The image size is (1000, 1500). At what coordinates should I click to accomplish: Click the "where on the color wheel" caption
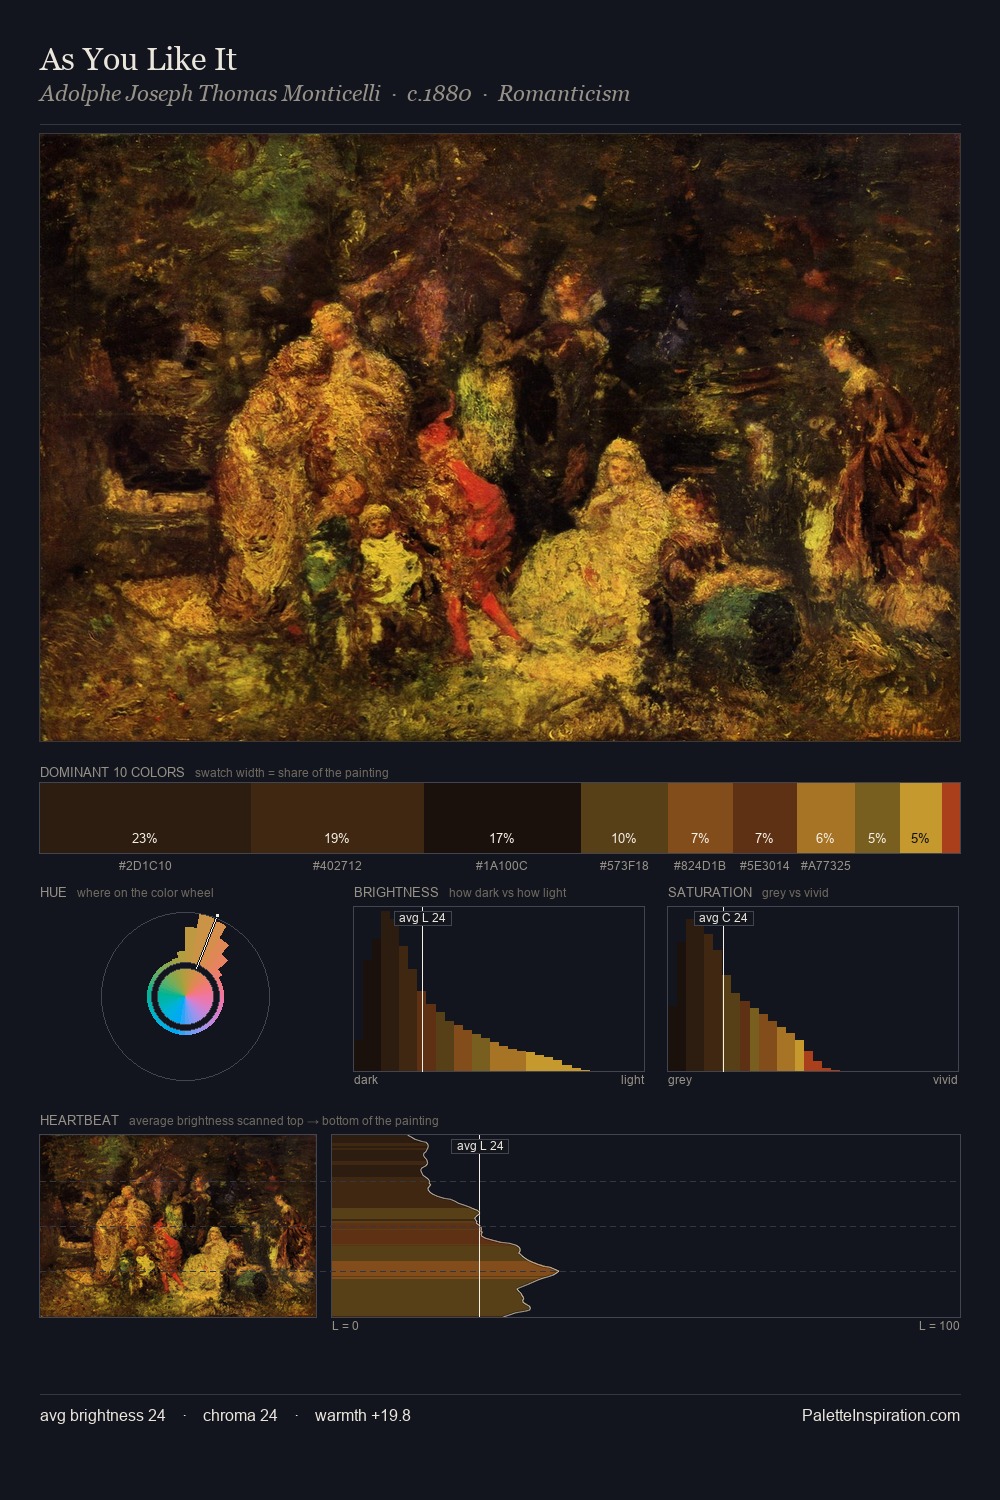tap(145, 893)
